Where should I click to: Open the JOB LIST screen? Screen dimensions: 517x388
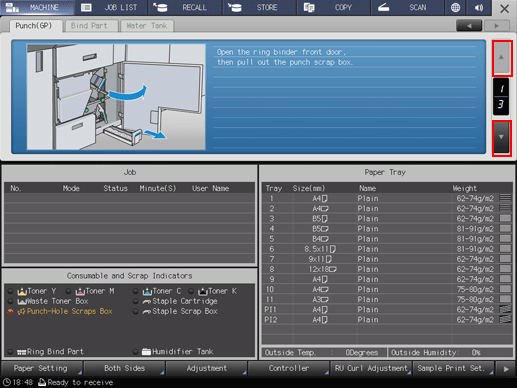click(111, 7)
